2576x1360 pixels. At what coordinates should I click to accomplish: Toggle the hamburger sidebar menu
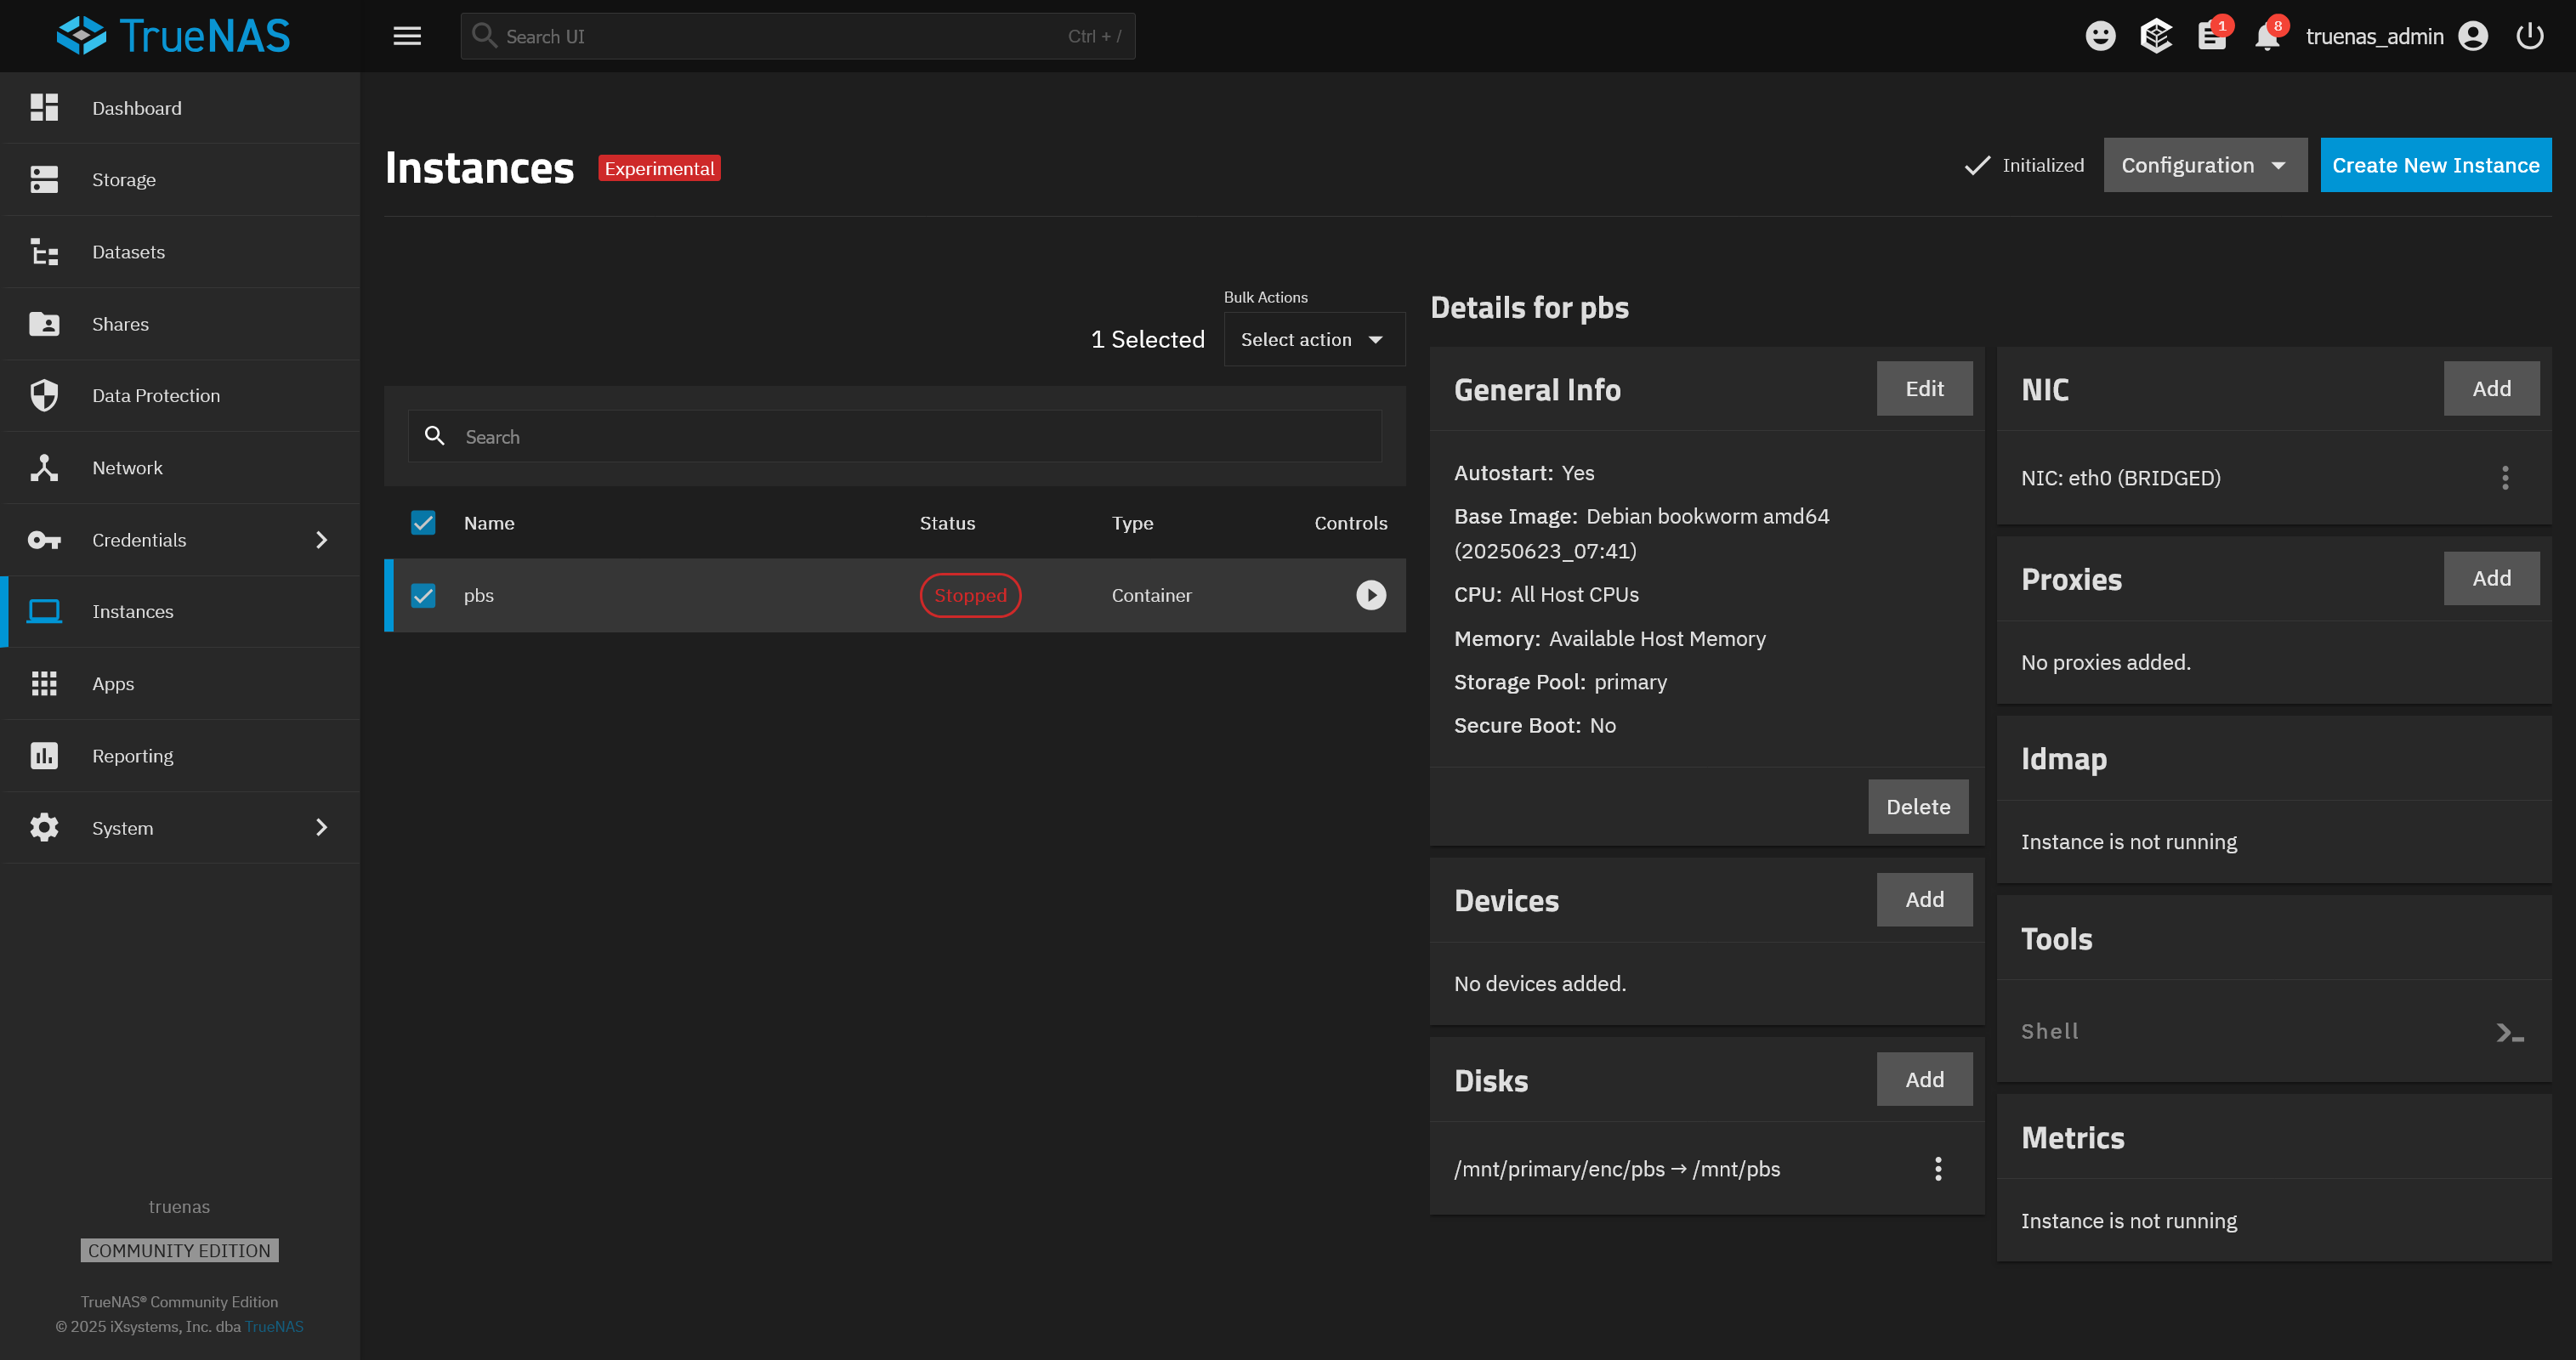click(x=407, y=36)
